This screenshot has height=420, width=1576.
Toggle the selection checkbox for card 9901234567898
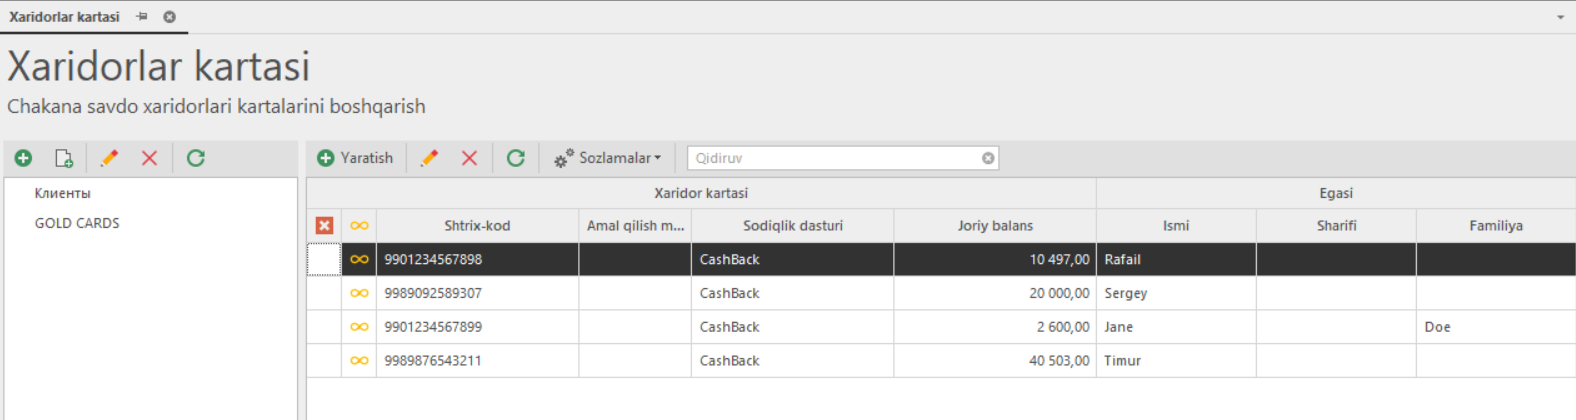(x=324, y=259)
